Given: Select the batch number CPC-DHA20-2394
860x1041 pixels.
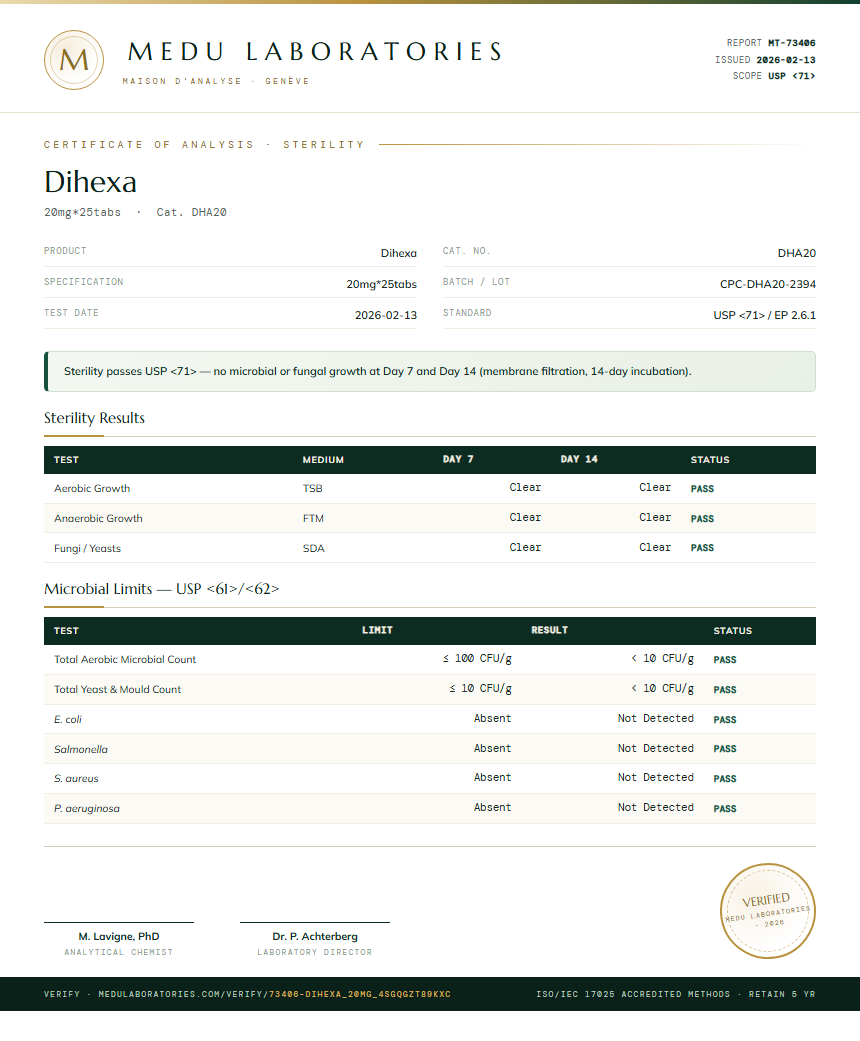Looking at the screenshot, I should click(x=768, y=284).
